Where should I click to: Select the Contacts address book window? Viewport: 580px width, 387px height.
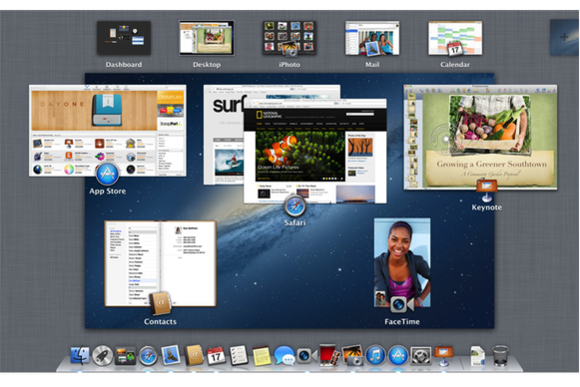click(160, 264)
